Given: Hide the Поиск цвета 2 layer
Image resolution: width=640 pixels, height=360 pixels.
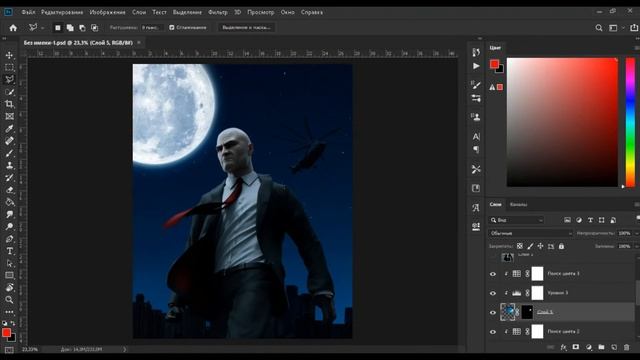Looking at the screenshot, I should 493,332.
